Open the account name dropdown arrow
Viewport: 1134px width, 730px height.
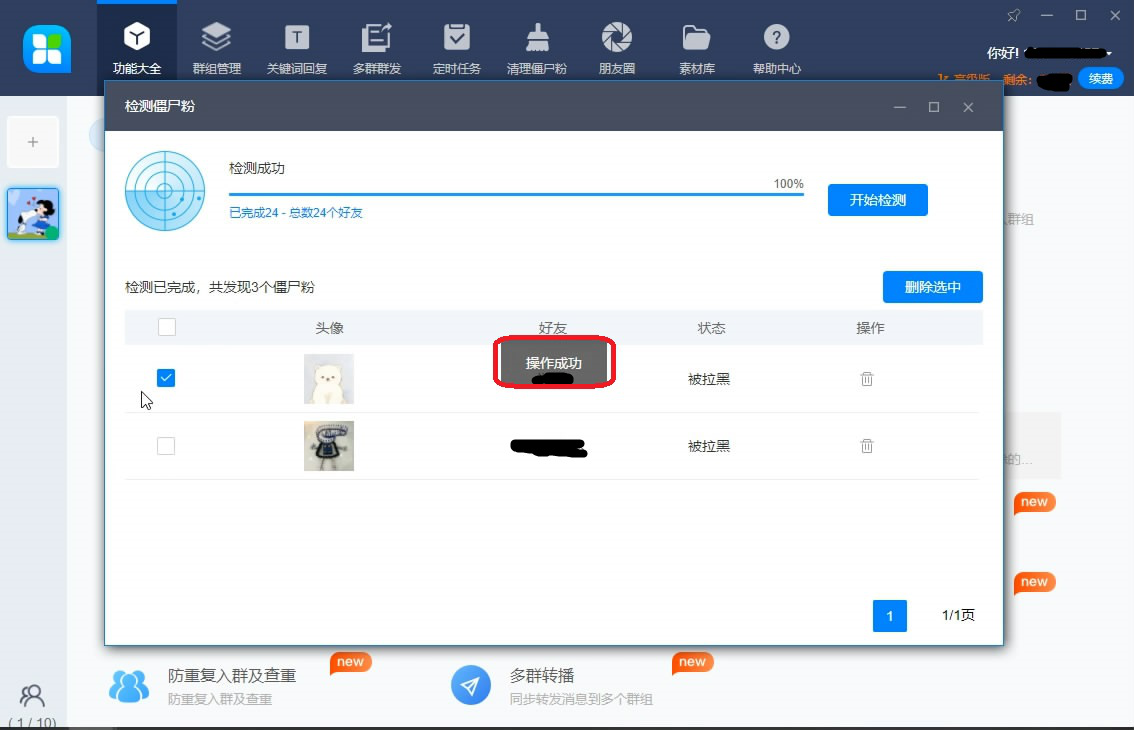(x=1109, y=53)
